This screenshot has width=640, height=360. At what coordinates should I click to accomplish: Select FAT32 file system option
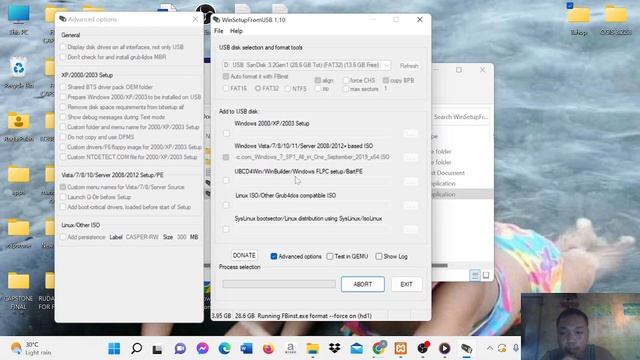pos(258,88)
